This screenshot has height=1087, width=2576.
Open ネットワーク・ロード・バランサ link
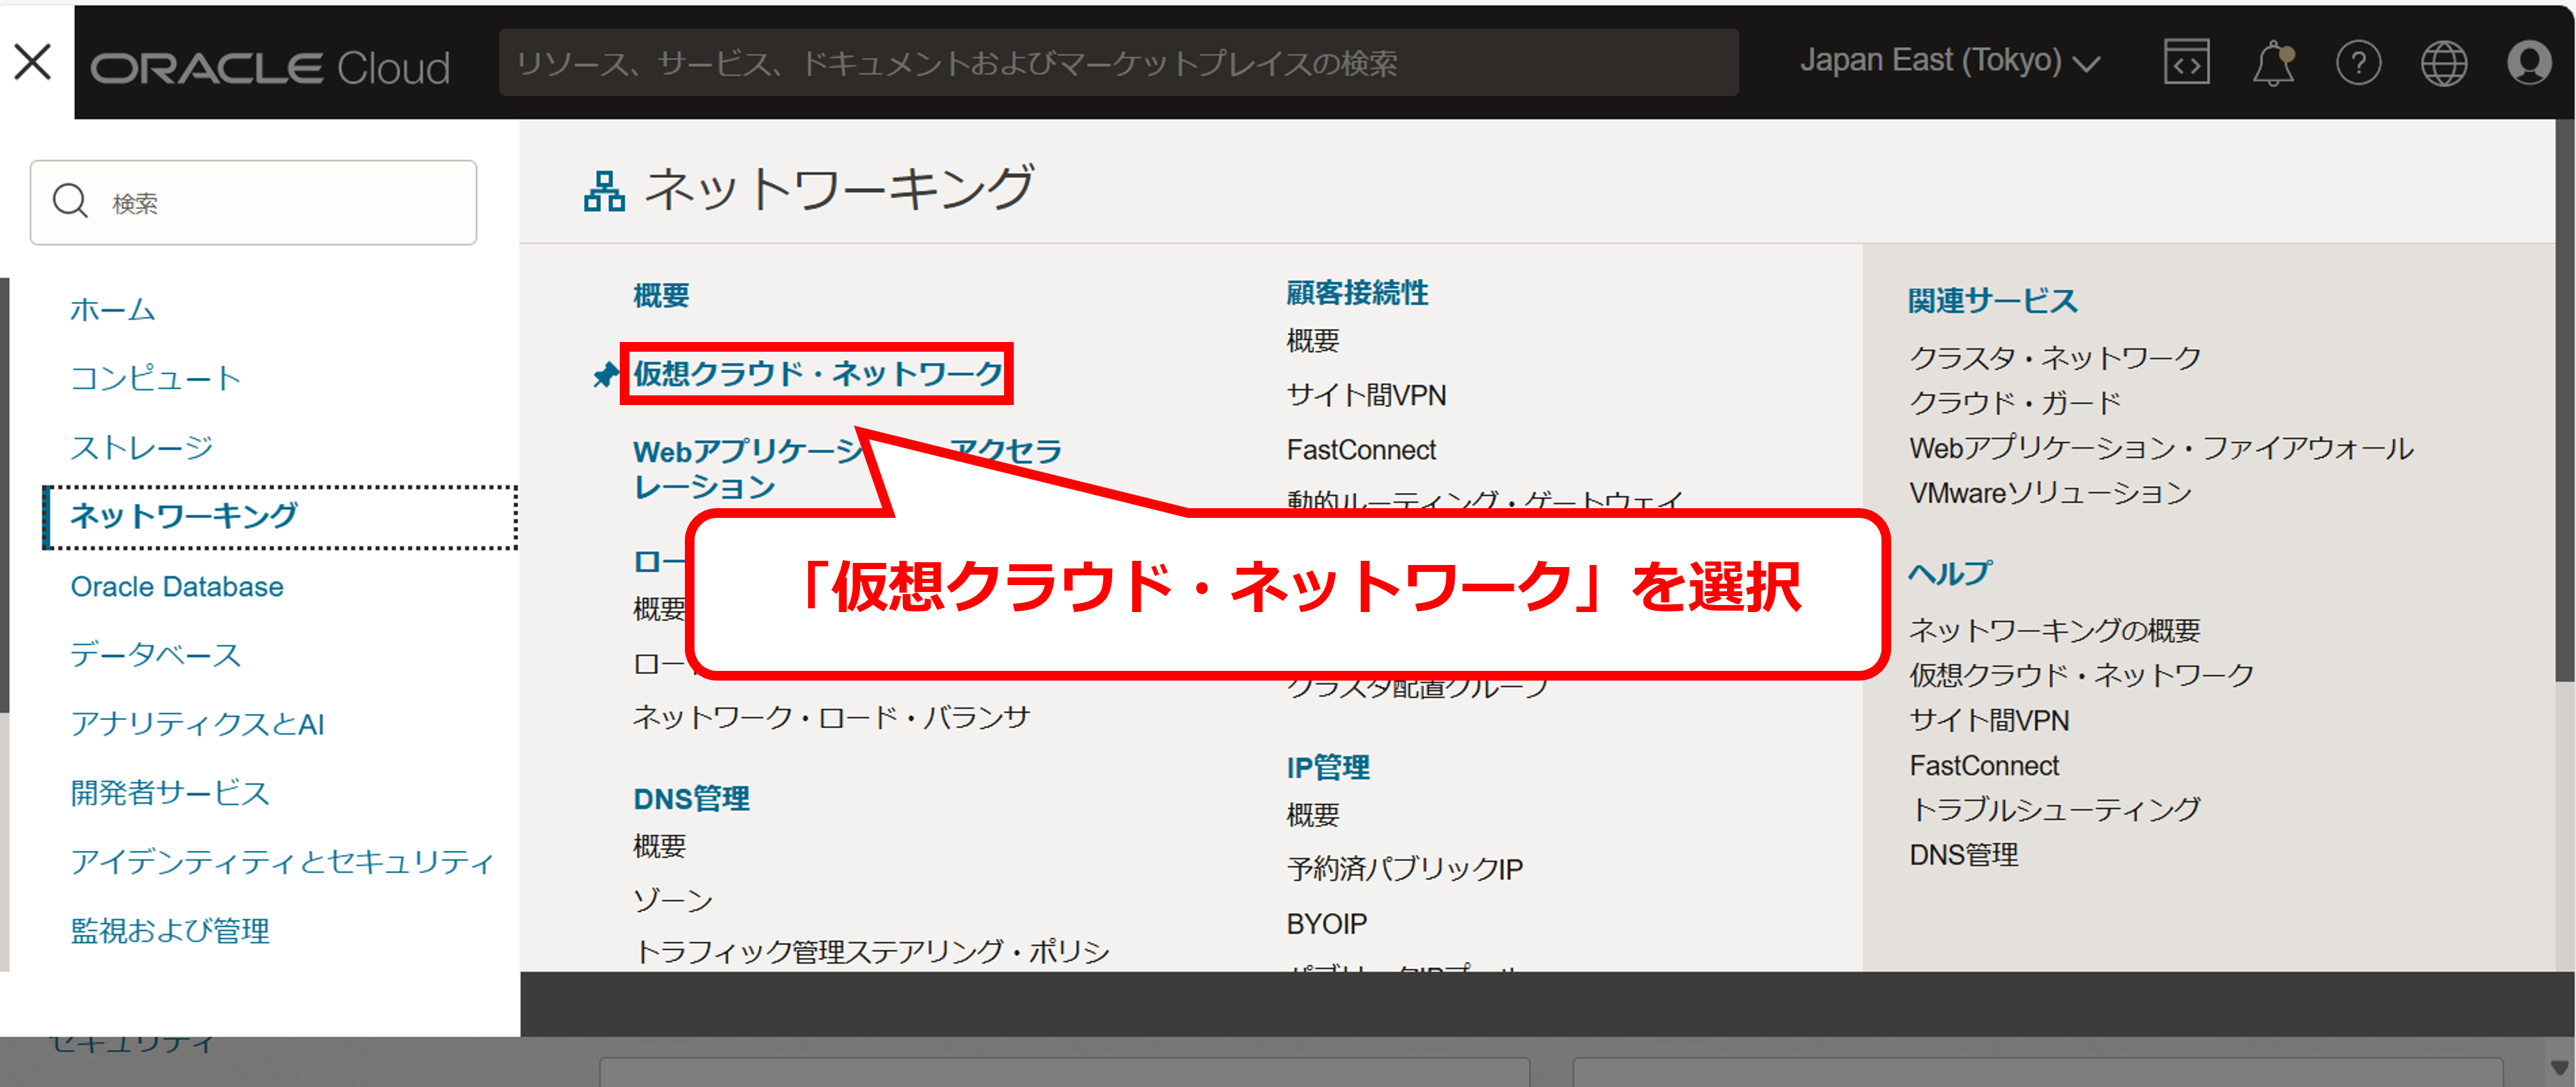tap(831, 717)
